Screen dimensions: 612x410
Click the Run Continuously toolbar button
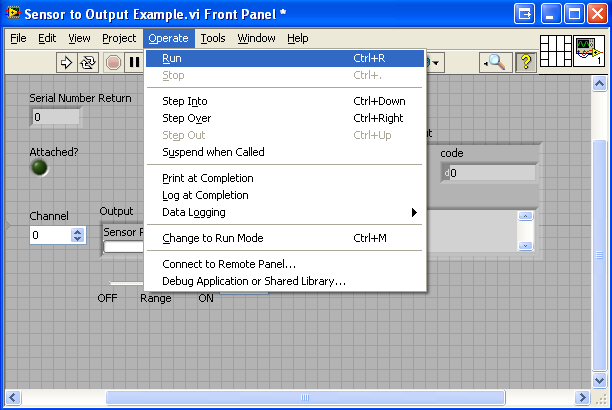(x=88, y=62)
